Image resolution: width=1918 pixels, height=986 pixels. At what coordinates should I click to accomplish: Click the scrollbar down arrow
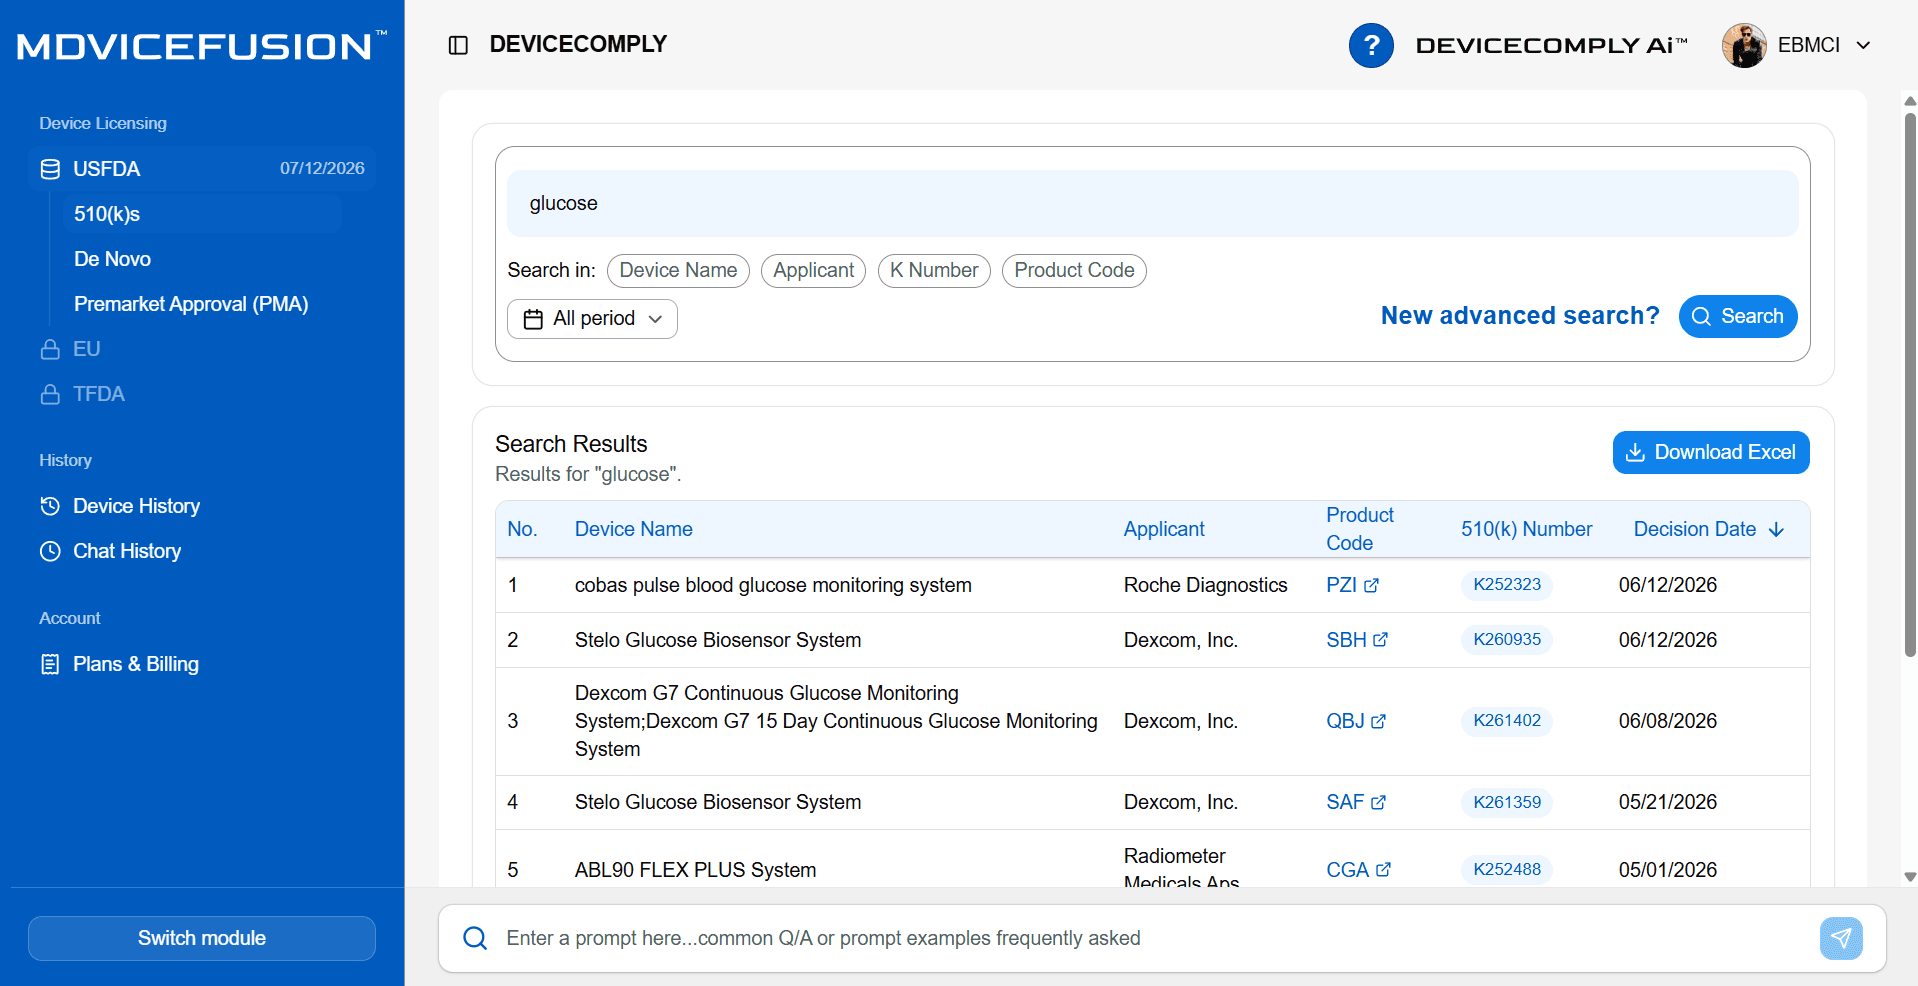[1910, 877]
